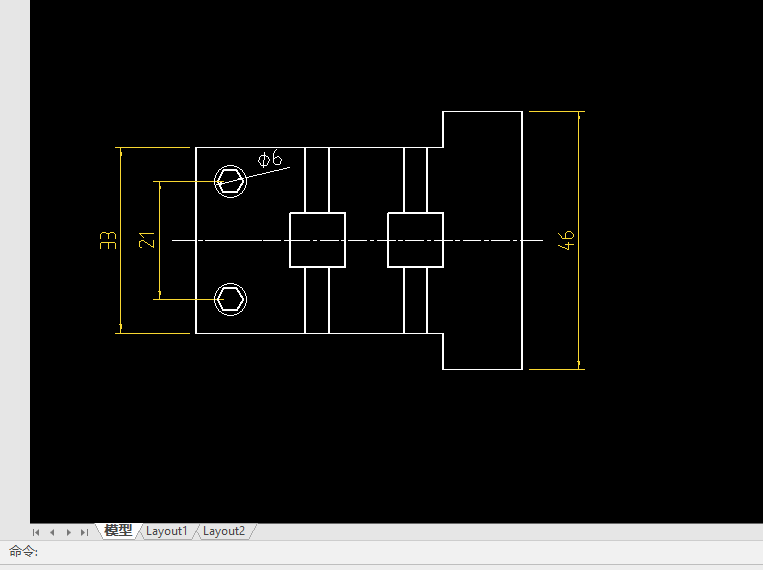This screenshot has width=763, height=570.
Task: Pick the lower hexagon bolt hole
Action: 230,299
